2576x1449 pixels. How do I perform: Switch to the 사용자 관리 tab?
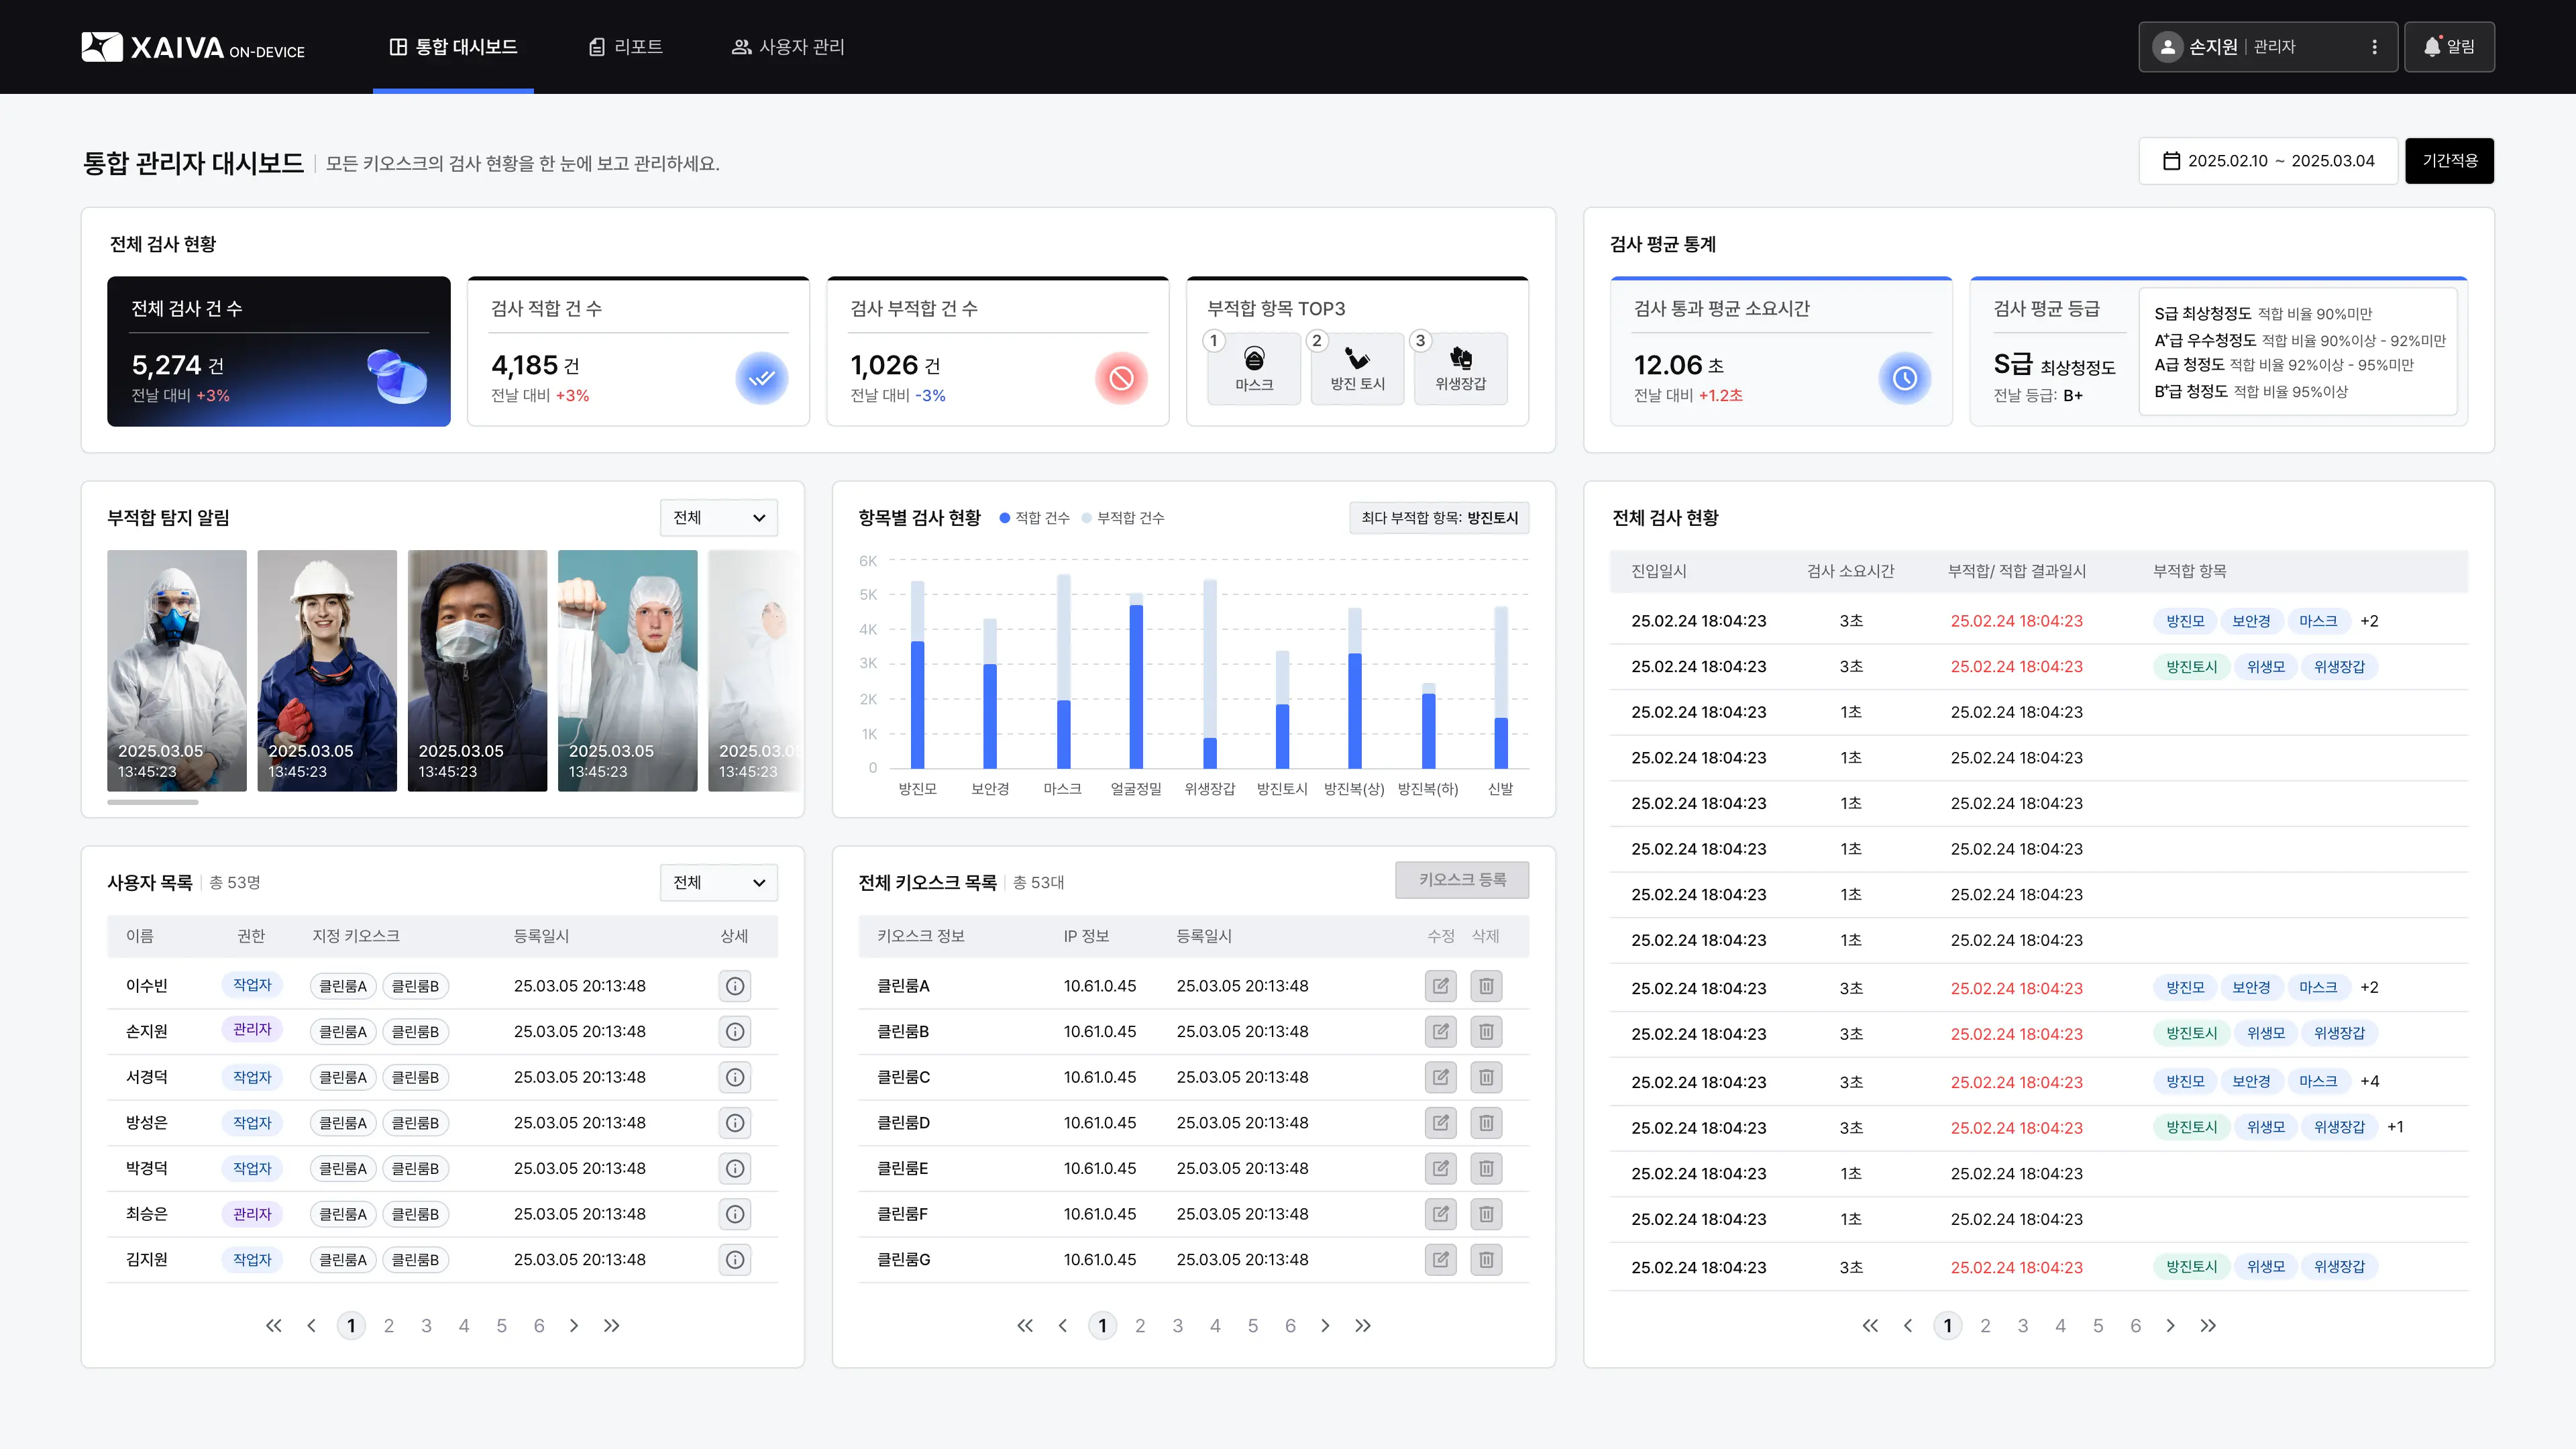click(788, 47)
